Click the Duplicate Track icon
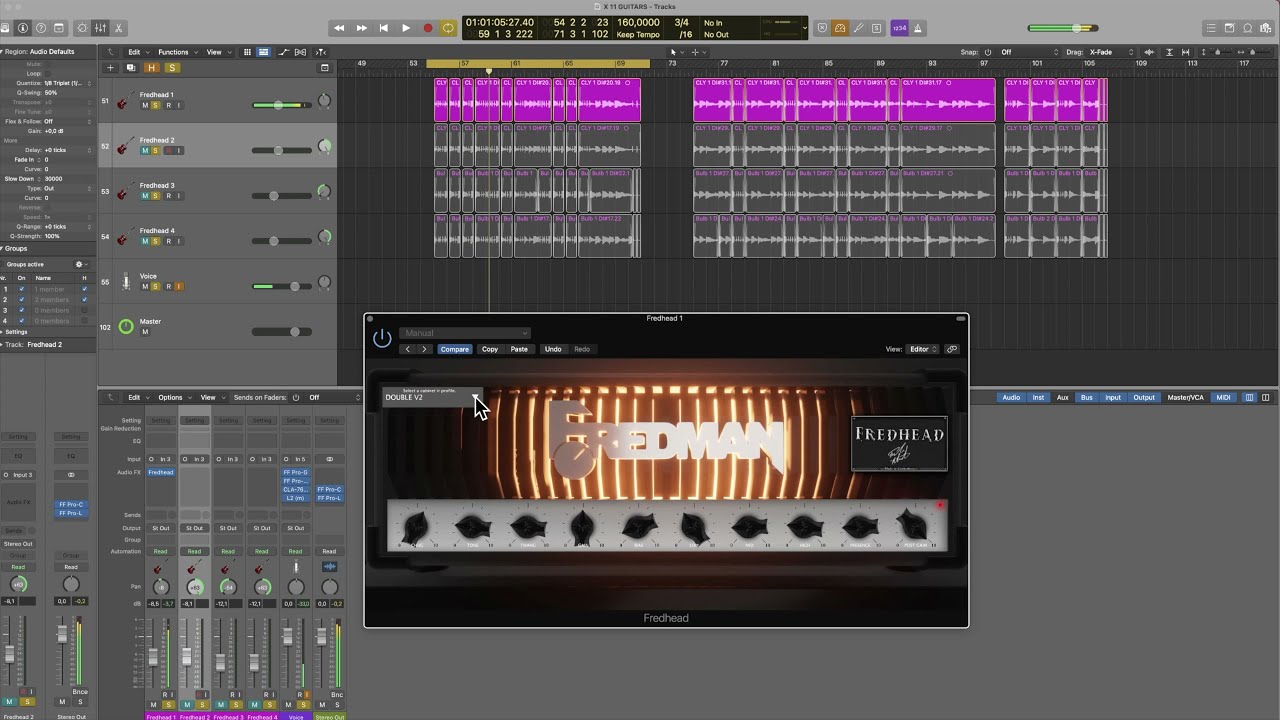 click(x=131, y=68)
